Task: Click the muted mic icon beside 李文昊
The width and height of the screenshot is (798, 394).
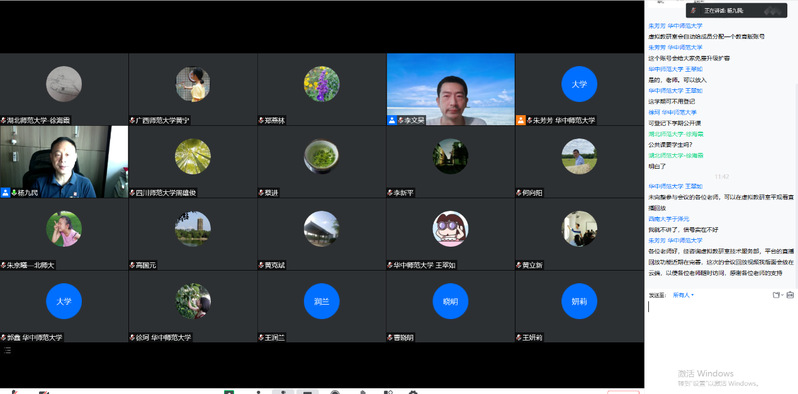Action: pyautogui.click(x=401, y=121)
